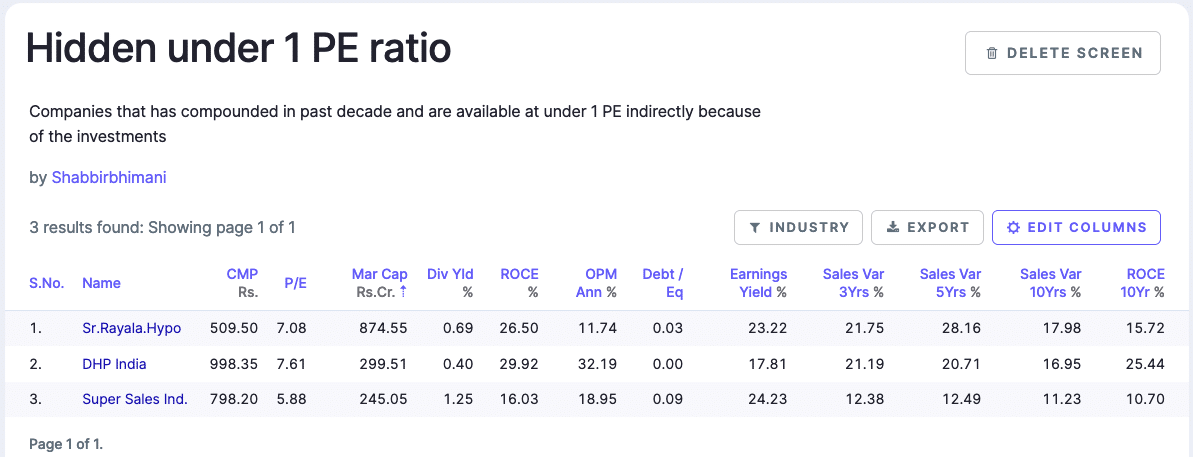1193x457 pixels.
Task: Open the Shabbirbhimani author profile link
Action: coord(109,177)
